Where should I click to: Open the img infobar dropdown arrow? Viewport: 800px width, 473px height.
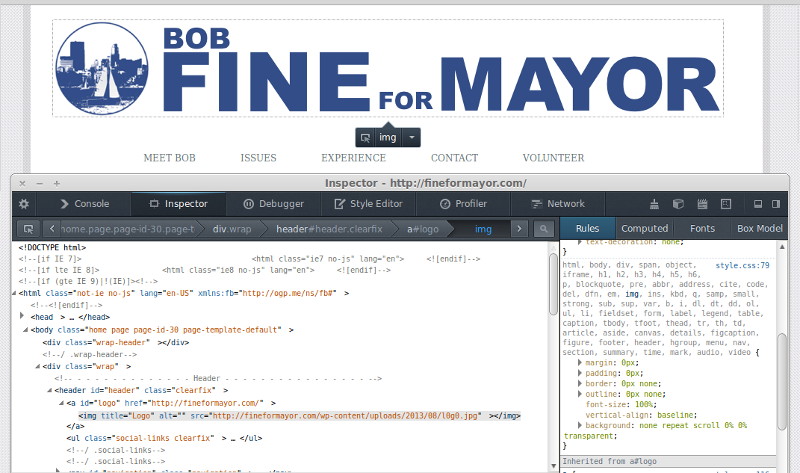(413, 137)
